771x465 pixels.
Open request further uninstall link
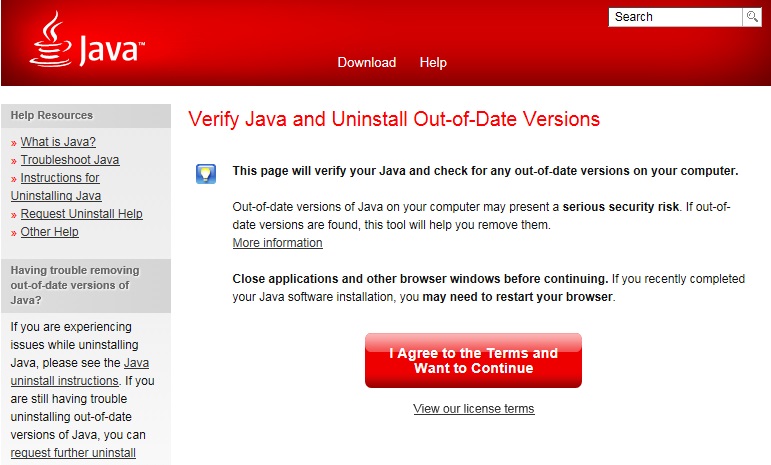click(73, 453)
